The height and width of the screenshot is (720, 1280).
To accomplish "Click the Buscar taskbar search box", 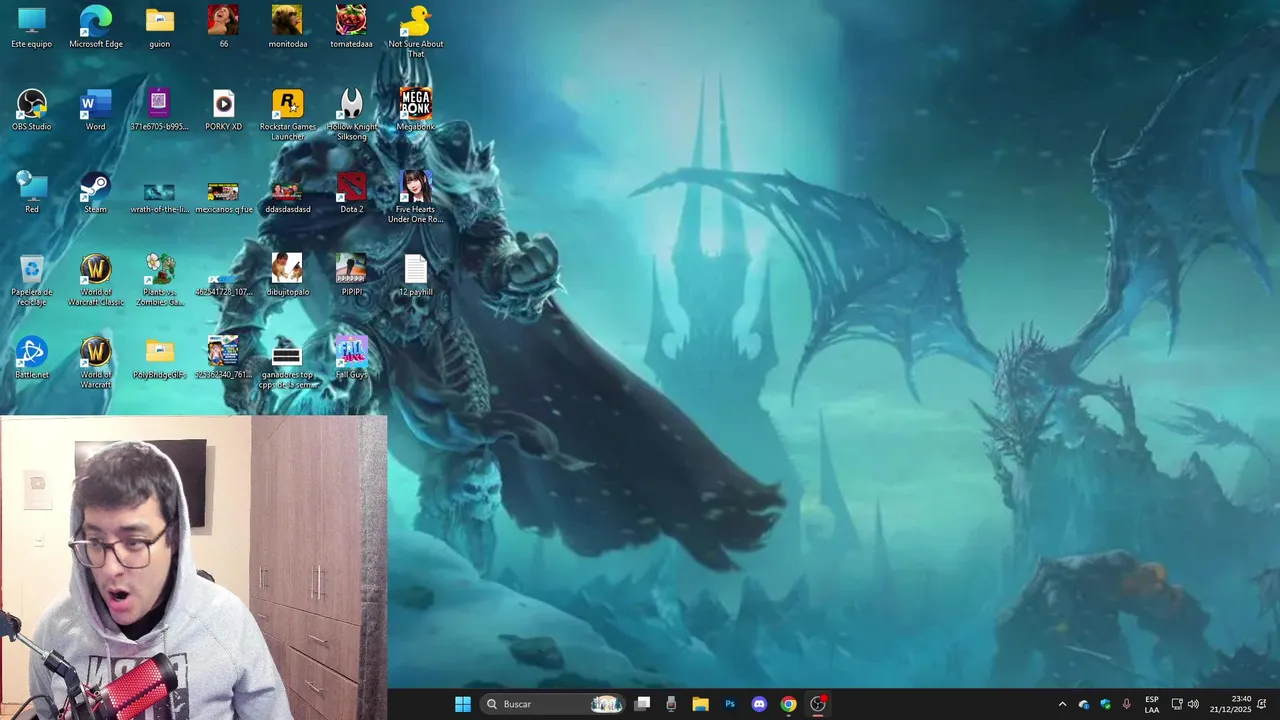I will pos(554,704).
